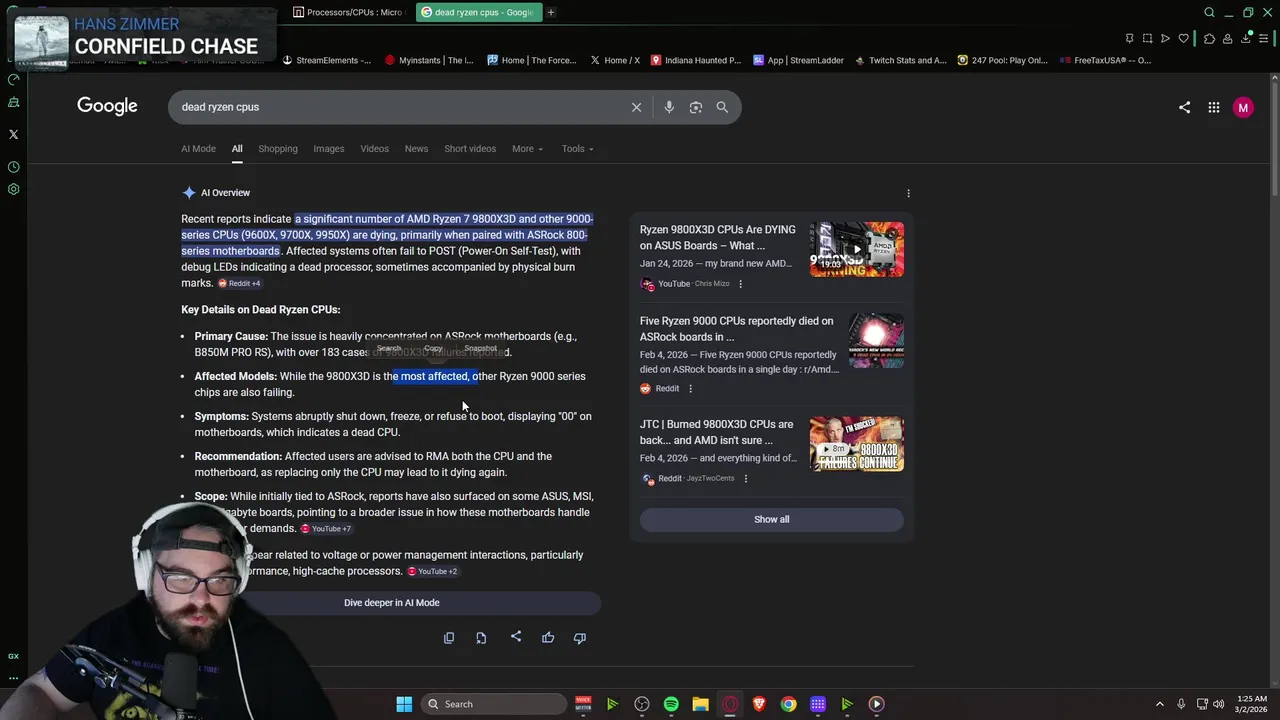The height and width of the screenshot is (720, 1280).
Task: Expand the Tools dropdown
Action: pos(577,149)
